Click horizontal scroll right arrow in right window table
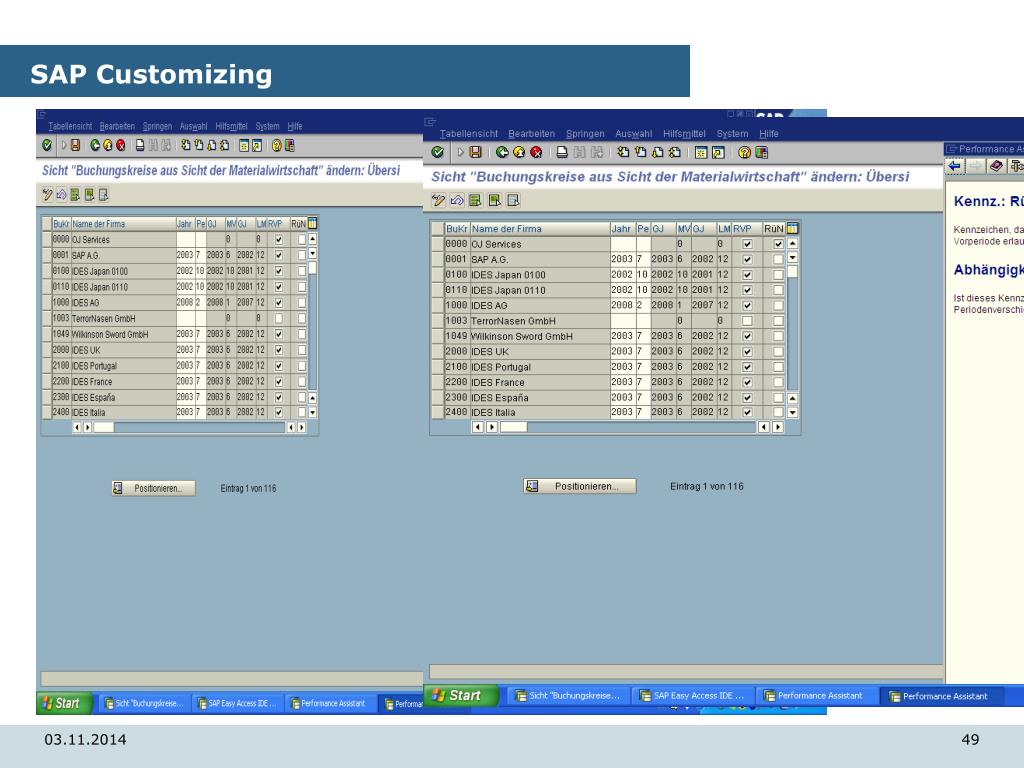 pyautogui.click(x=777, y=427)
